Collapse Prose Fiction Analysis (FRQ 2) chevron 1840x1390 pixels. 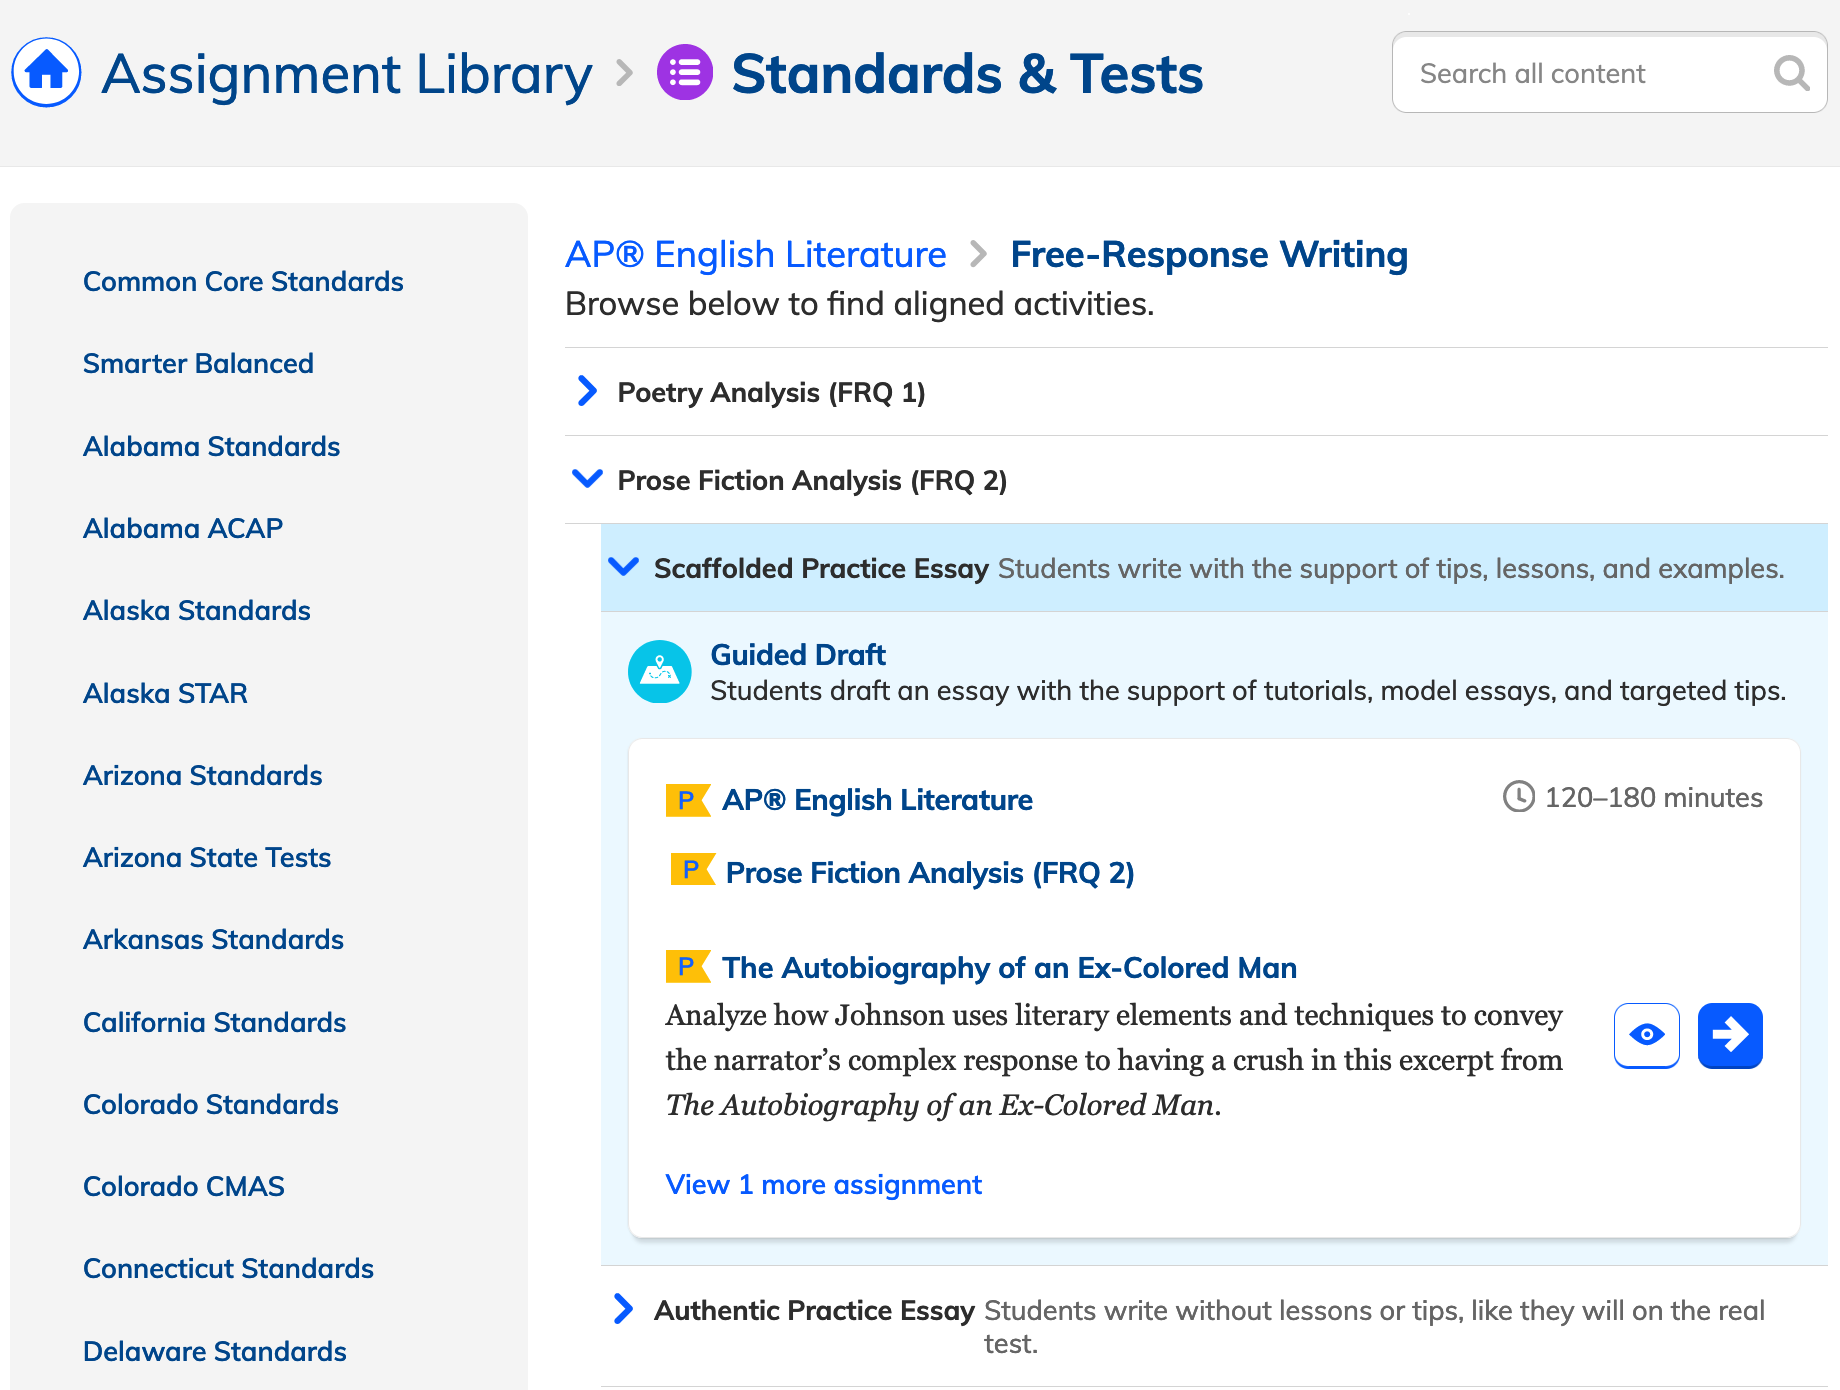tap(587, 479)
